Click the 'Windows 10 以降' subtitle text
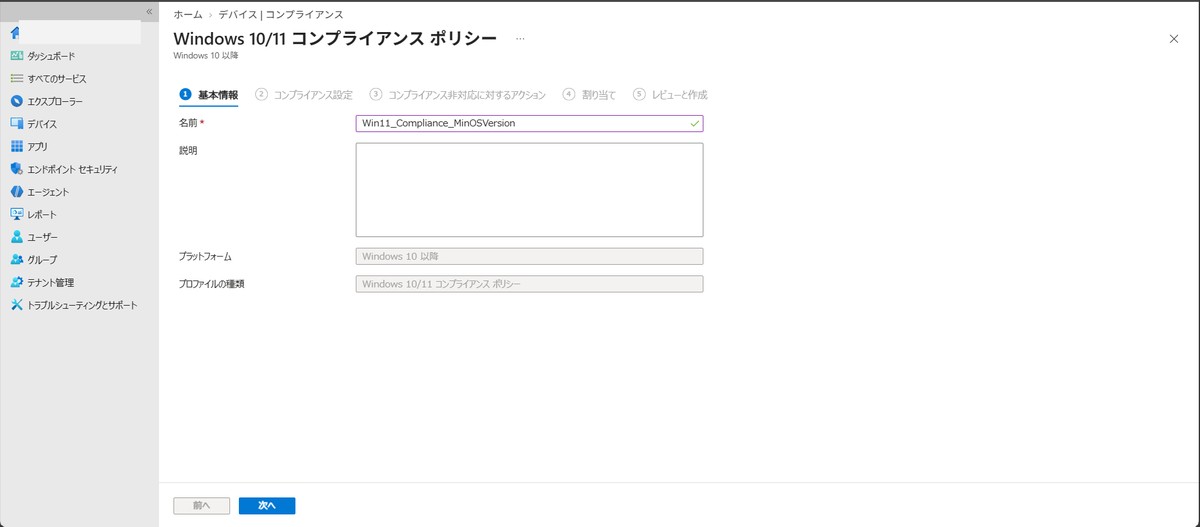Screen dimensions: 1200x527 pos(206,55)
